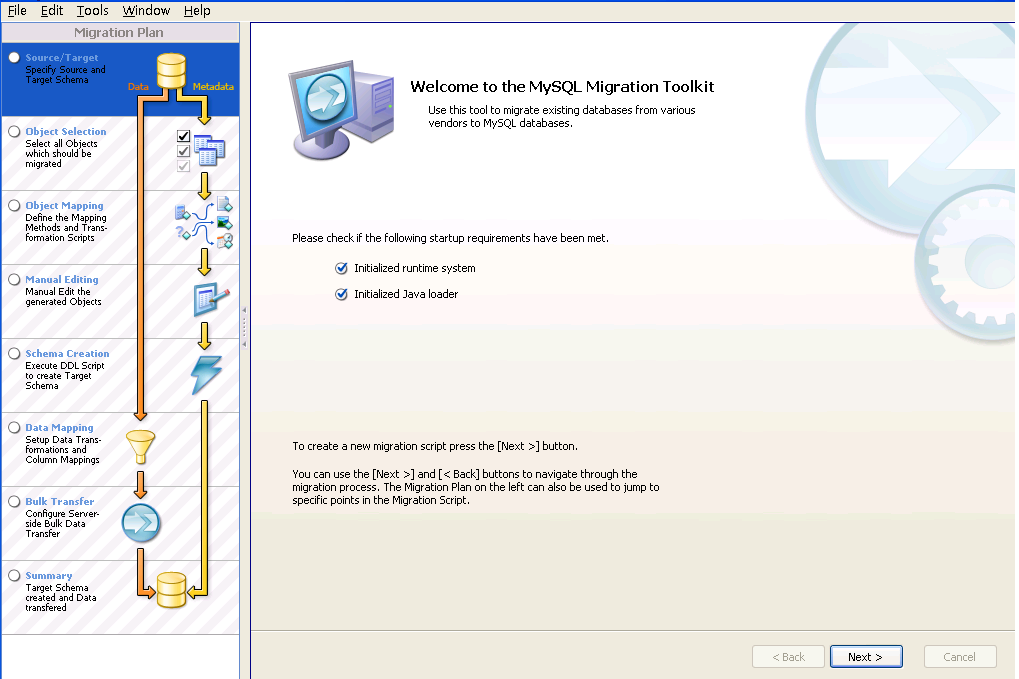Jump to the Schema Creation step title
Screen dimensions: 1019x679
(67, 353)
